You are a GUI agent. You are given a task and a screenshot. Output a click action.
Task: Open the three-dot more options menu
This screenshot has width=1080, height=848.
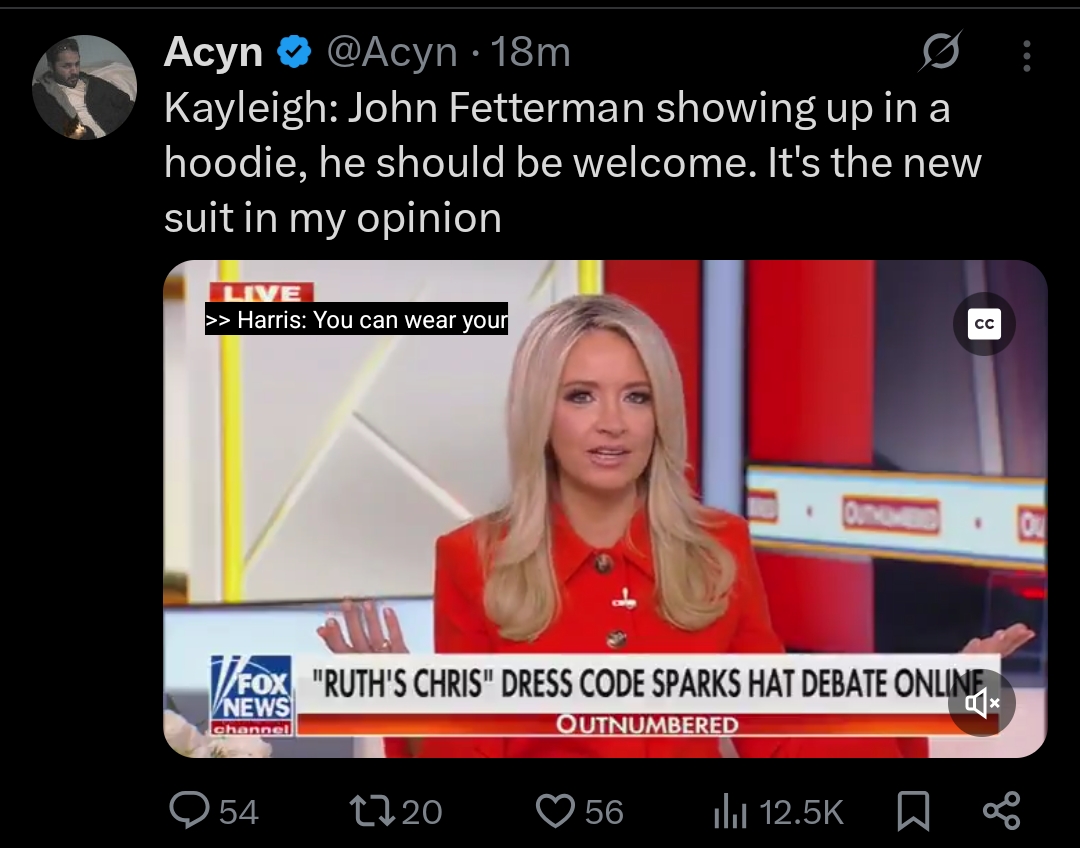coord(1026,55)
